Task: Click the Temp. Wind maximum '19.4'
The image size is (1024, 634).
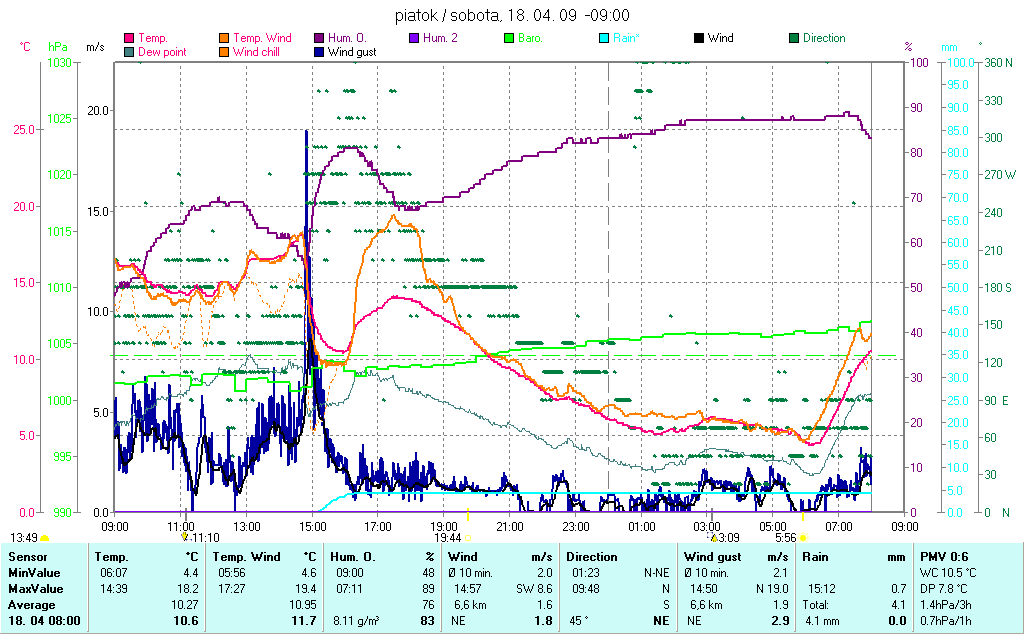Action: pos(306,589)
